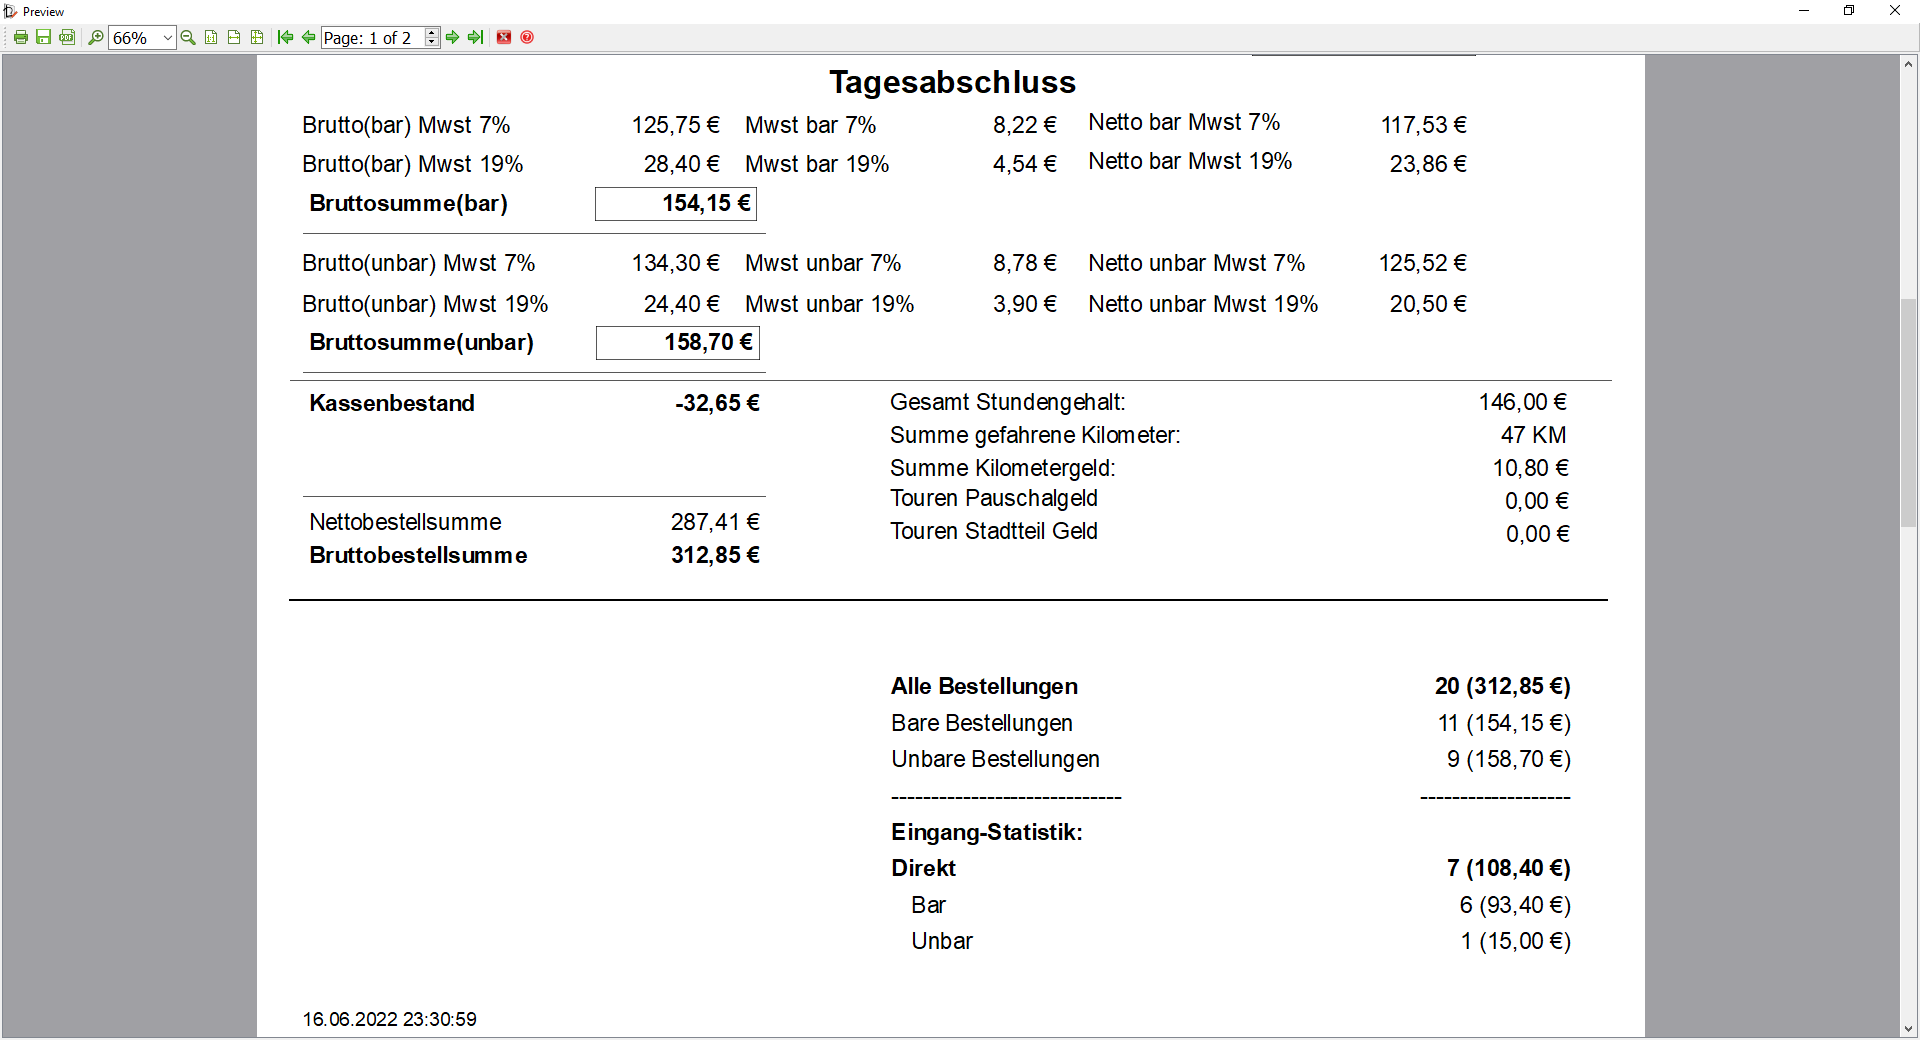Image resolution: width=1920 pixels, height=1040 pixels.
Task: Click the scrollbar down arrow
Action: [x=1908, y=1028]
